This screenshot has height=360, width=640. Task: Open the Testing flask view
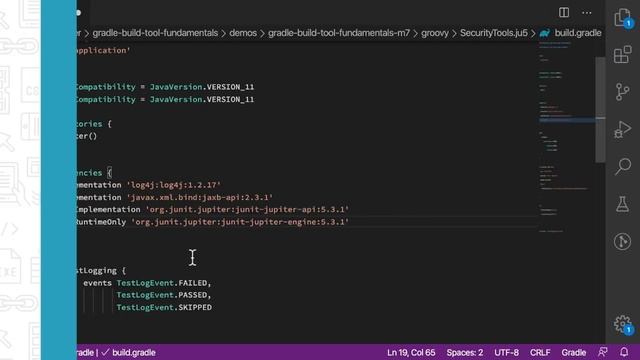622,204
